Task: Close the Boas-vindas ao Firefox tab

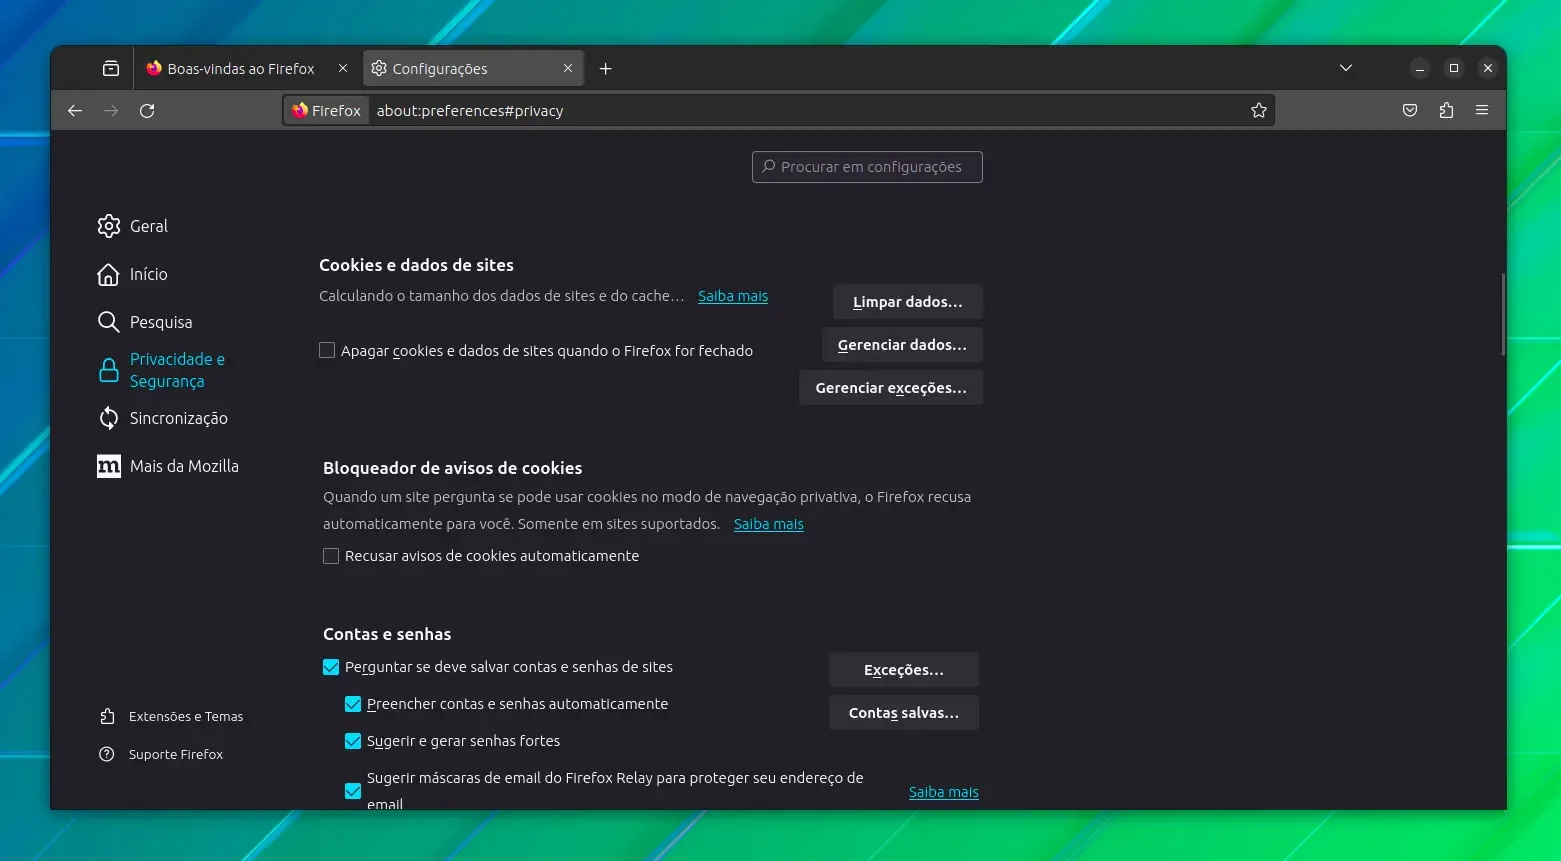Action: pyautogui.click(x=343, y=69)
